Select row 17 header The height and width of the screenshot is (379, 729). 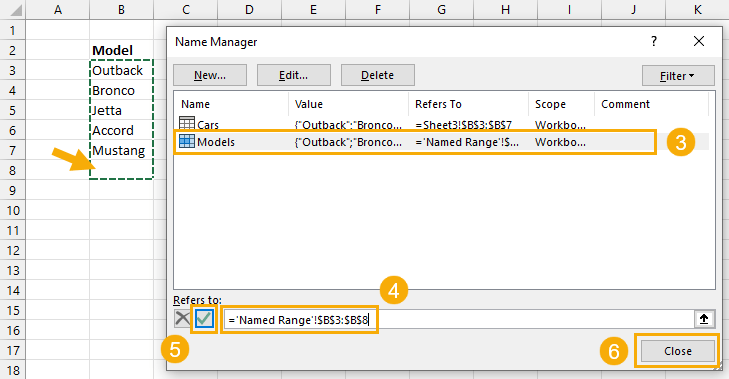13,350
